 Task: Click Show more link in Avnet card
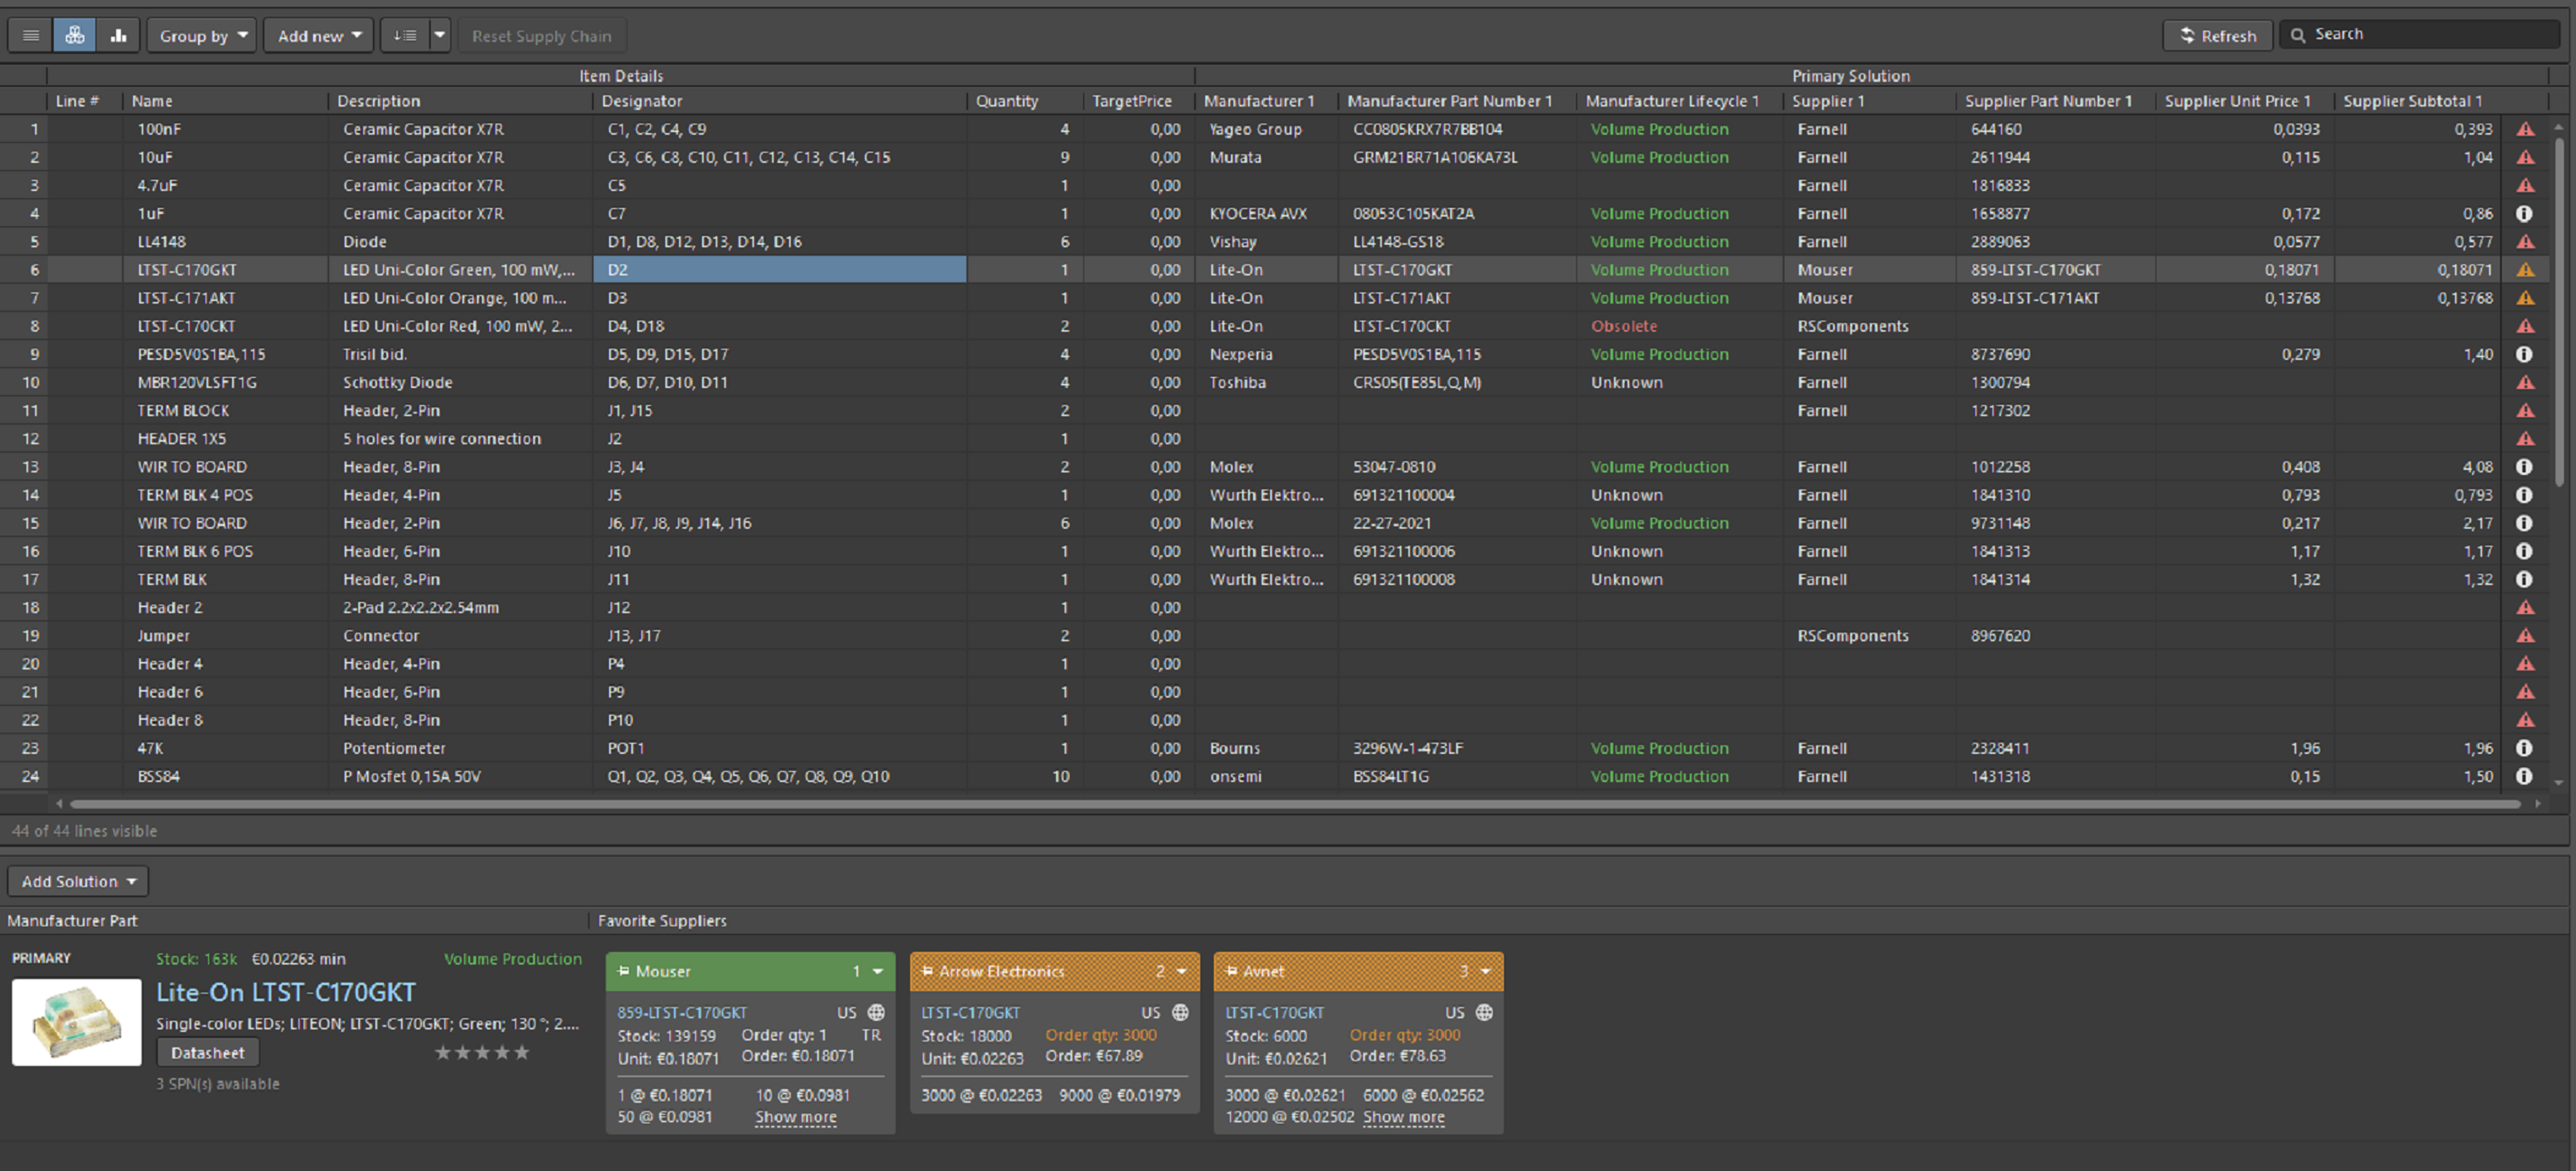pos(1403,1117)
